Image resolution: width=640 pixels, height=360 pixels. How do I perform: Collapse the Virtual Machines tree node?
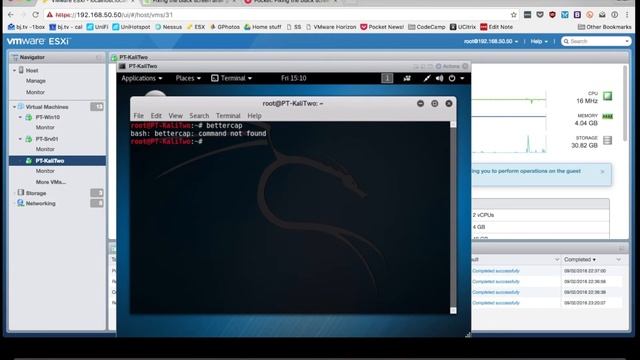pos(14,107)
